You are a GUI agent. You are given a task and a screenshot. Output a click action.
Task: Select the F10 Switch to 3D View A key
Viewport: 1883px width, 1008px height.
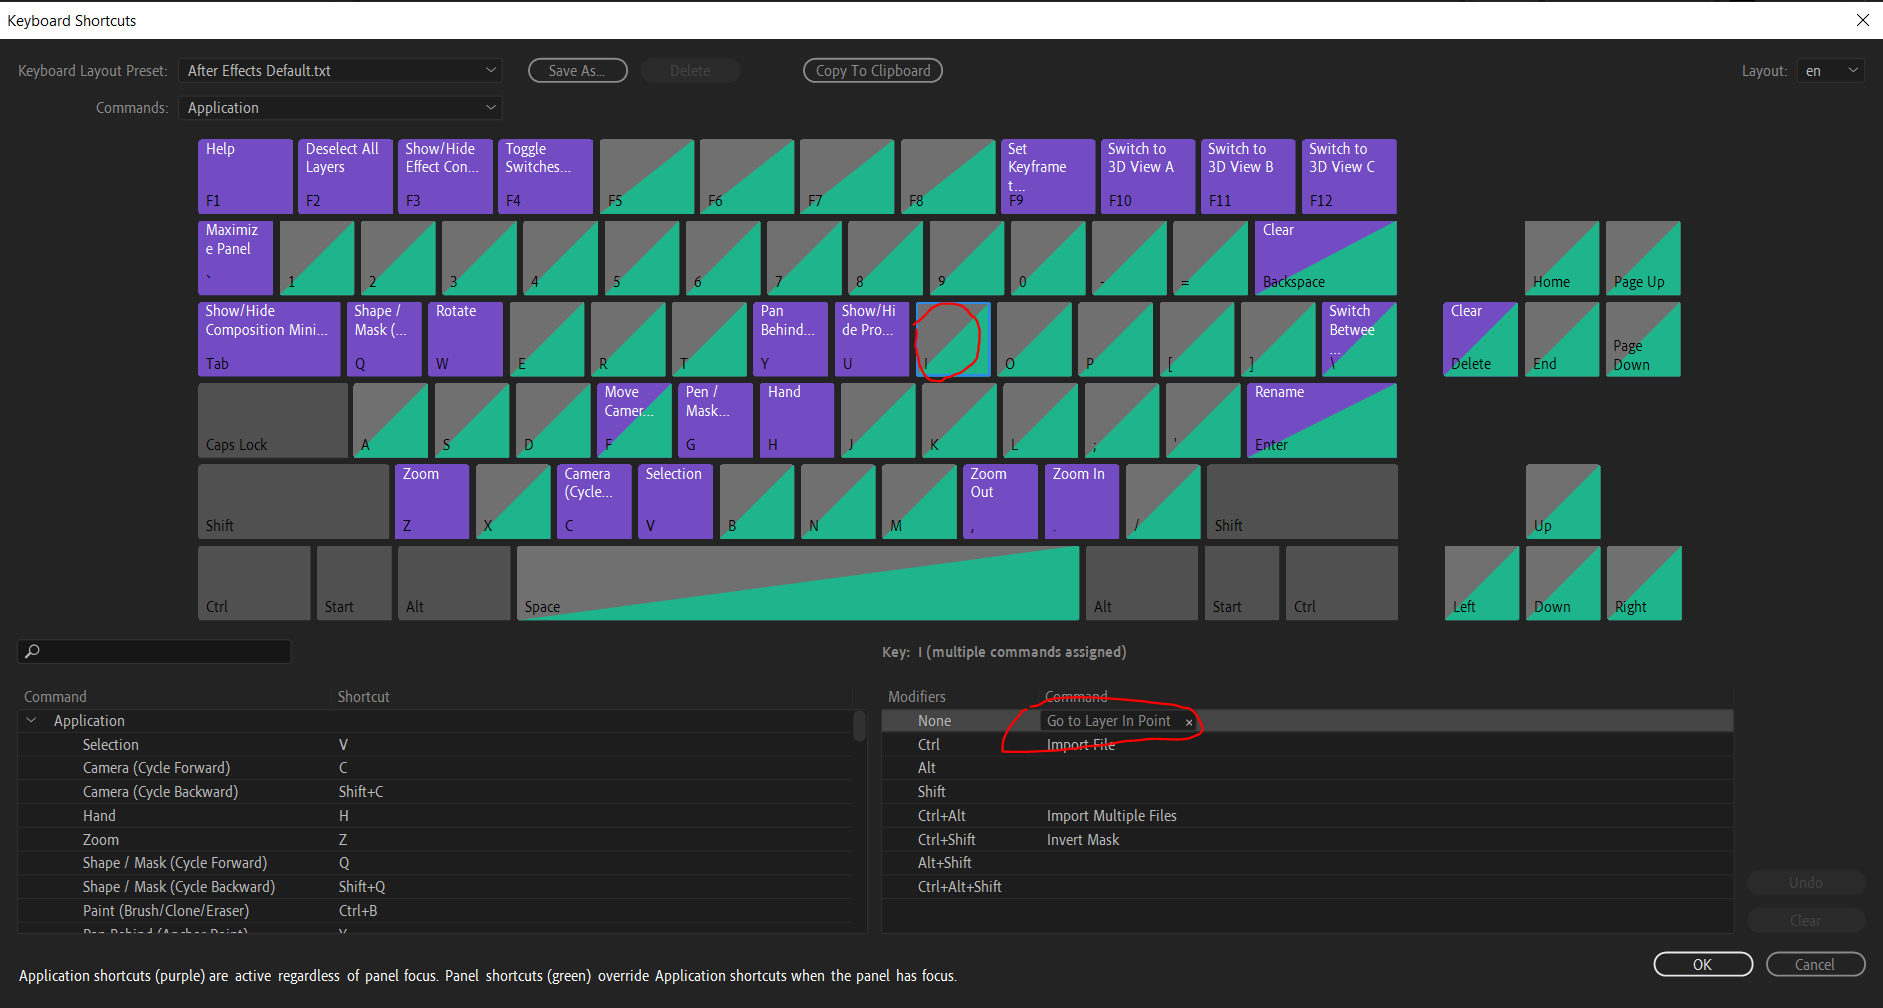pyautogui.click(x=1148, y=176)
